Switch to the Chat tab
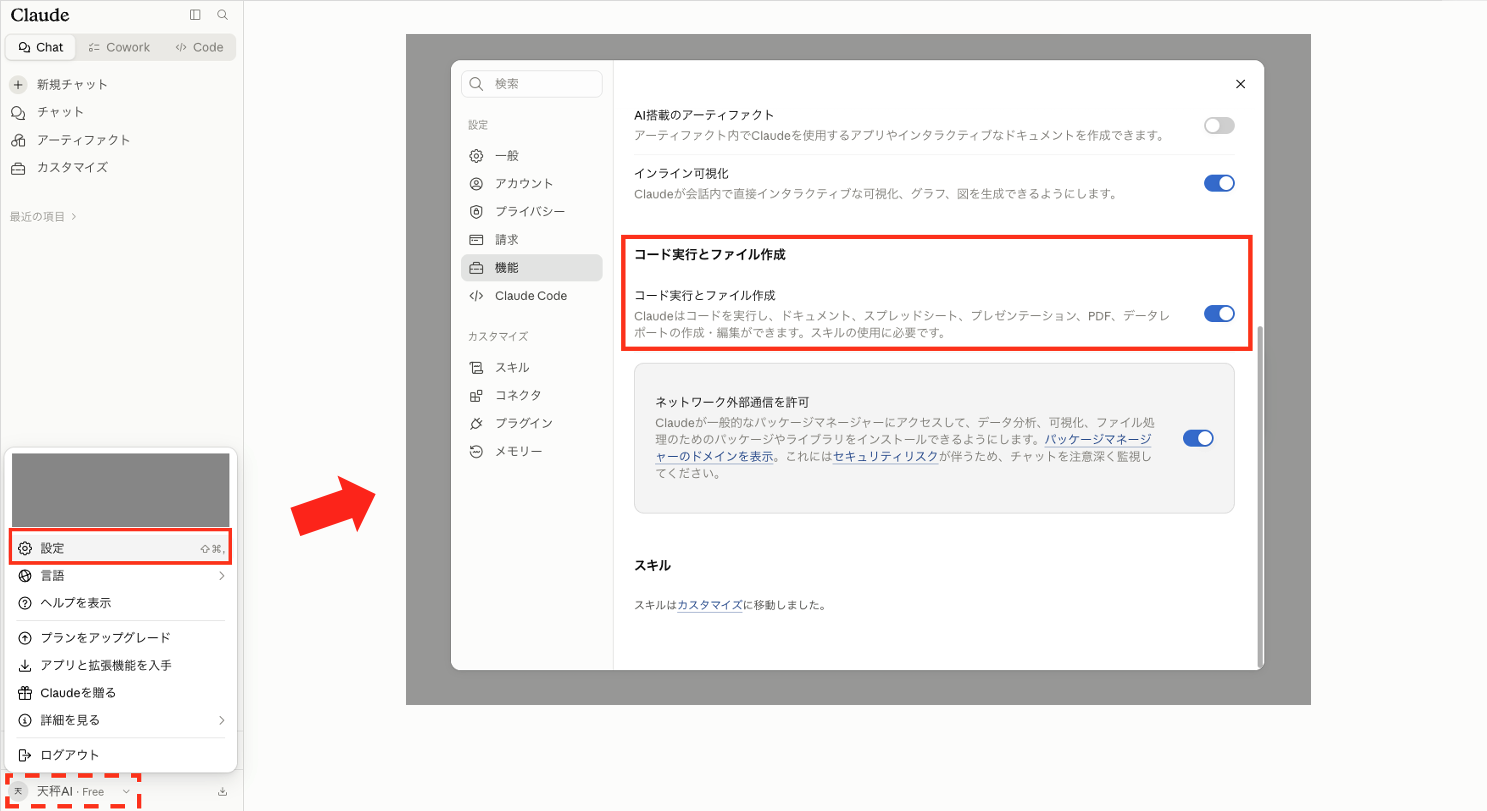 click(x=41, y=47)
